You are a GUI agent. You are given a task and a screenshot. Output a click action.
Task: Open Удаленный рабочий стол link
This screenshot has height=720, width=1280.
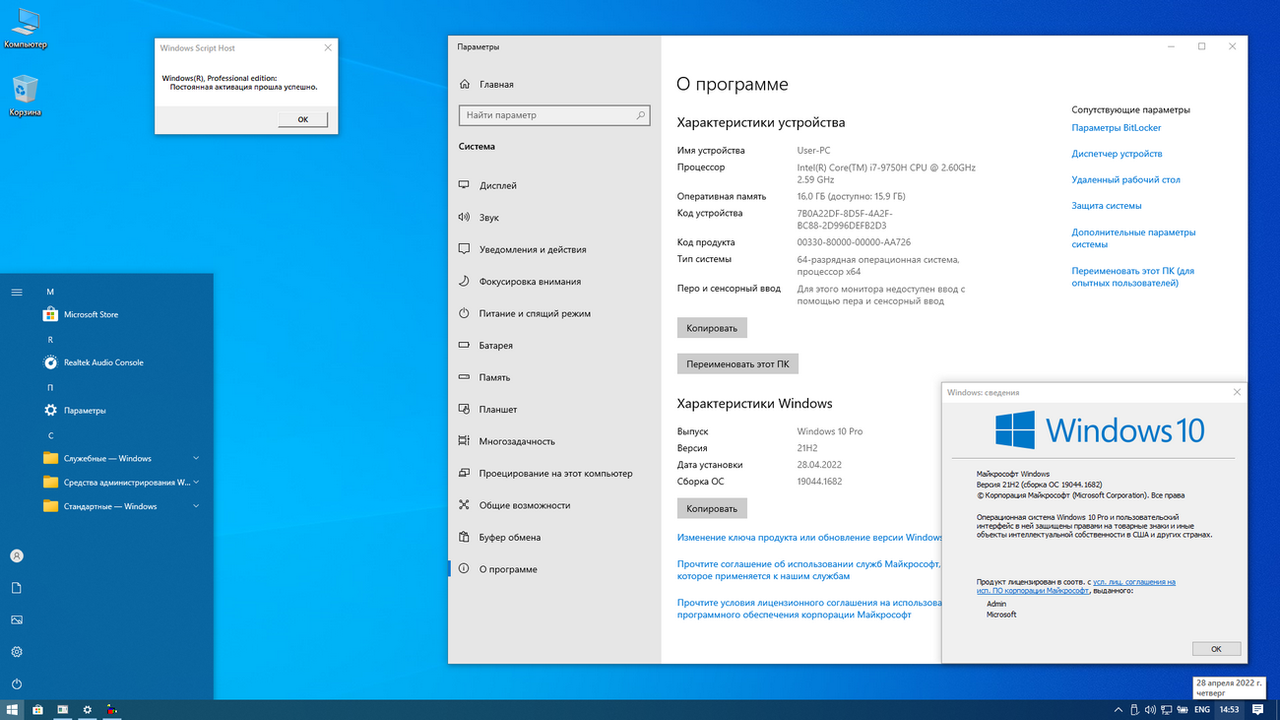(1126, 180)
